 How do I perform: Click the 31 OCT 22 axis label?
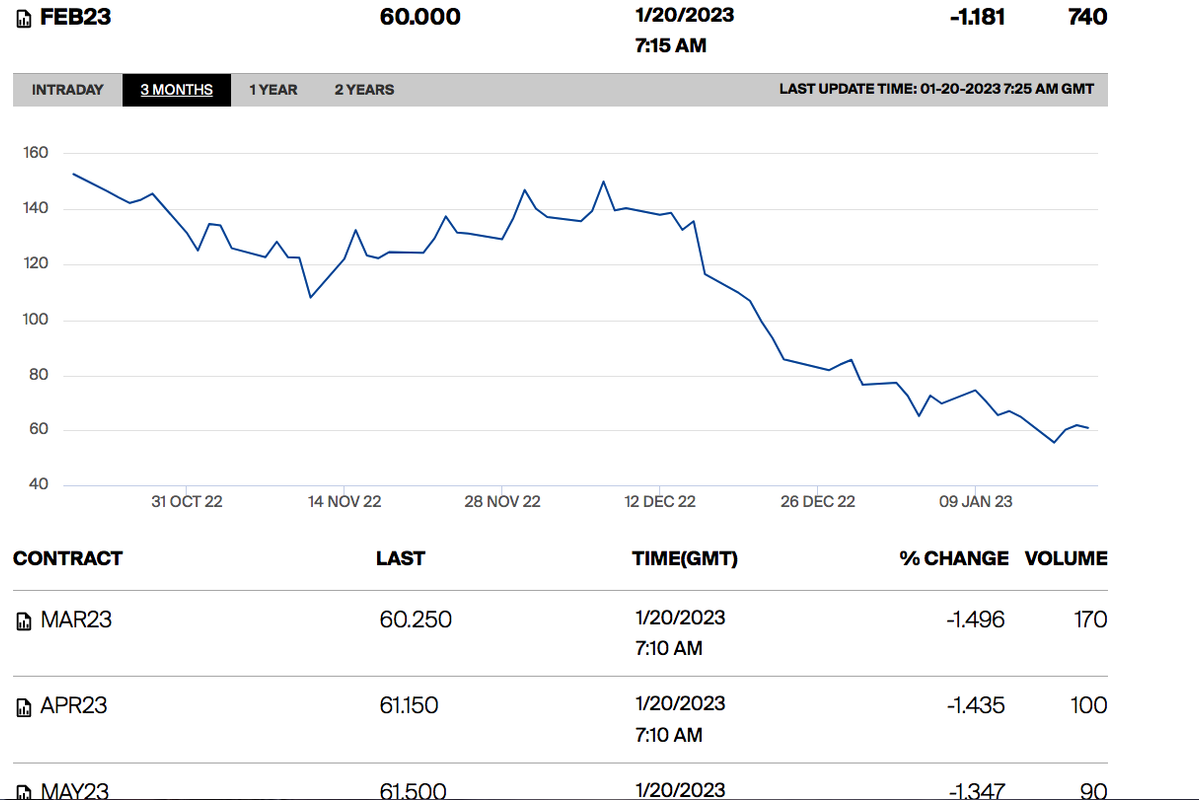(187, 502)
